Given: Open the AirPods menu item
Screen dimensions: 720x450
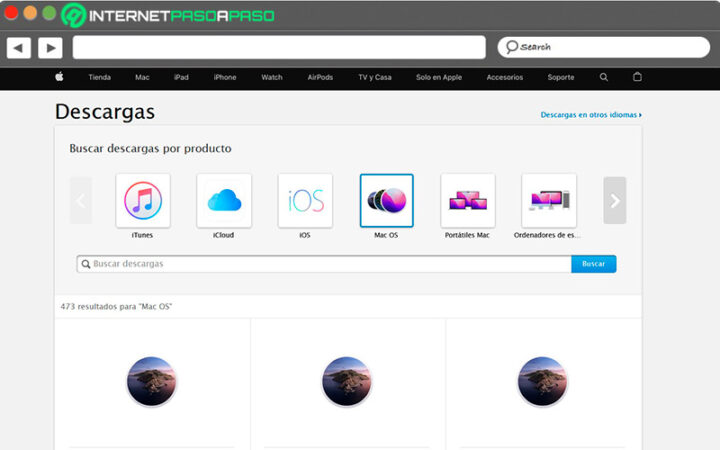Looking at the screenshot, I should click(x=320, y=77).
